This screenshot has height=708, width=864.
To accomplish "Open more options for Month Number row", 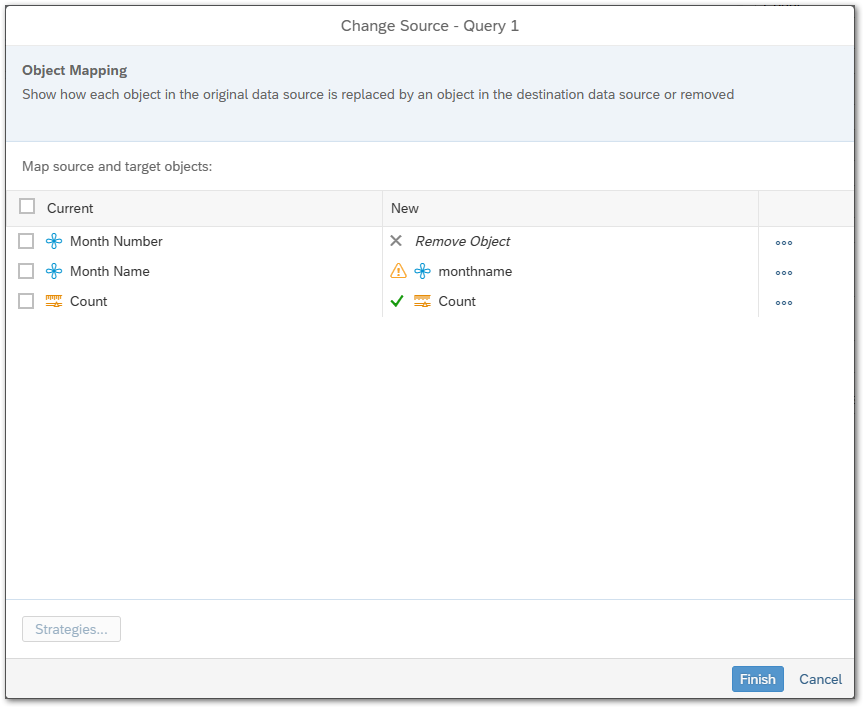I will tap(784, 242).
